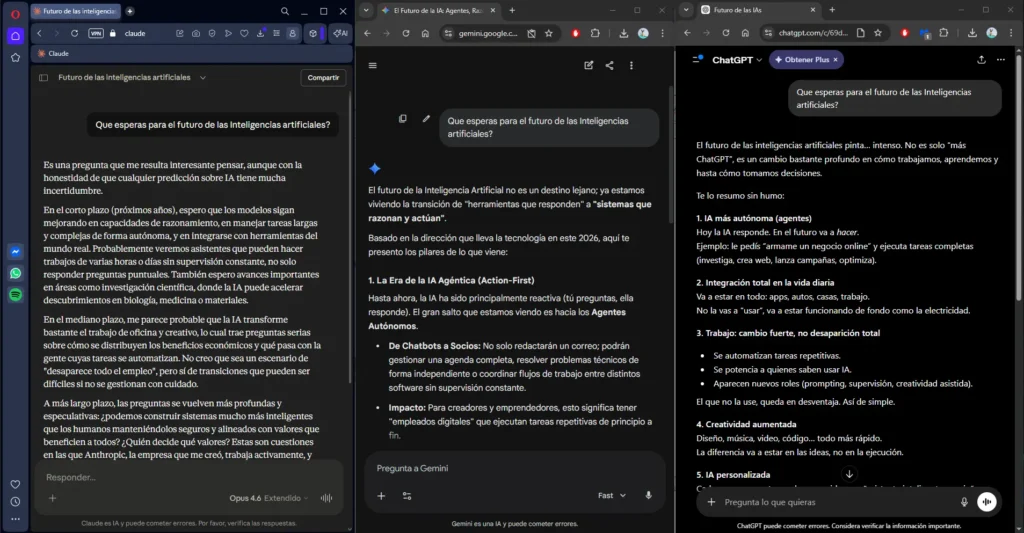The height and width of the screenshot is (533, 1024).
Task: Close the ChatGPT browser tab
Action: click(x=812, y=10)
